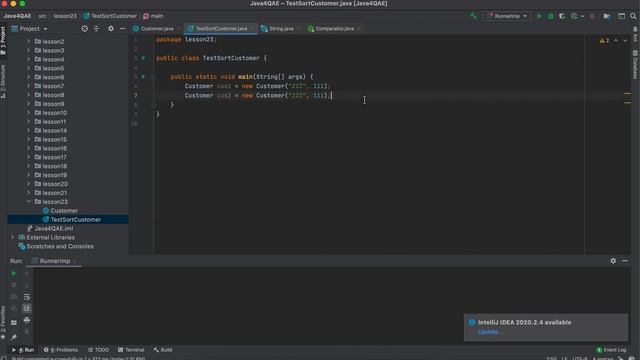Open the RunnerImp run configuration dropdown

(507, 16)
